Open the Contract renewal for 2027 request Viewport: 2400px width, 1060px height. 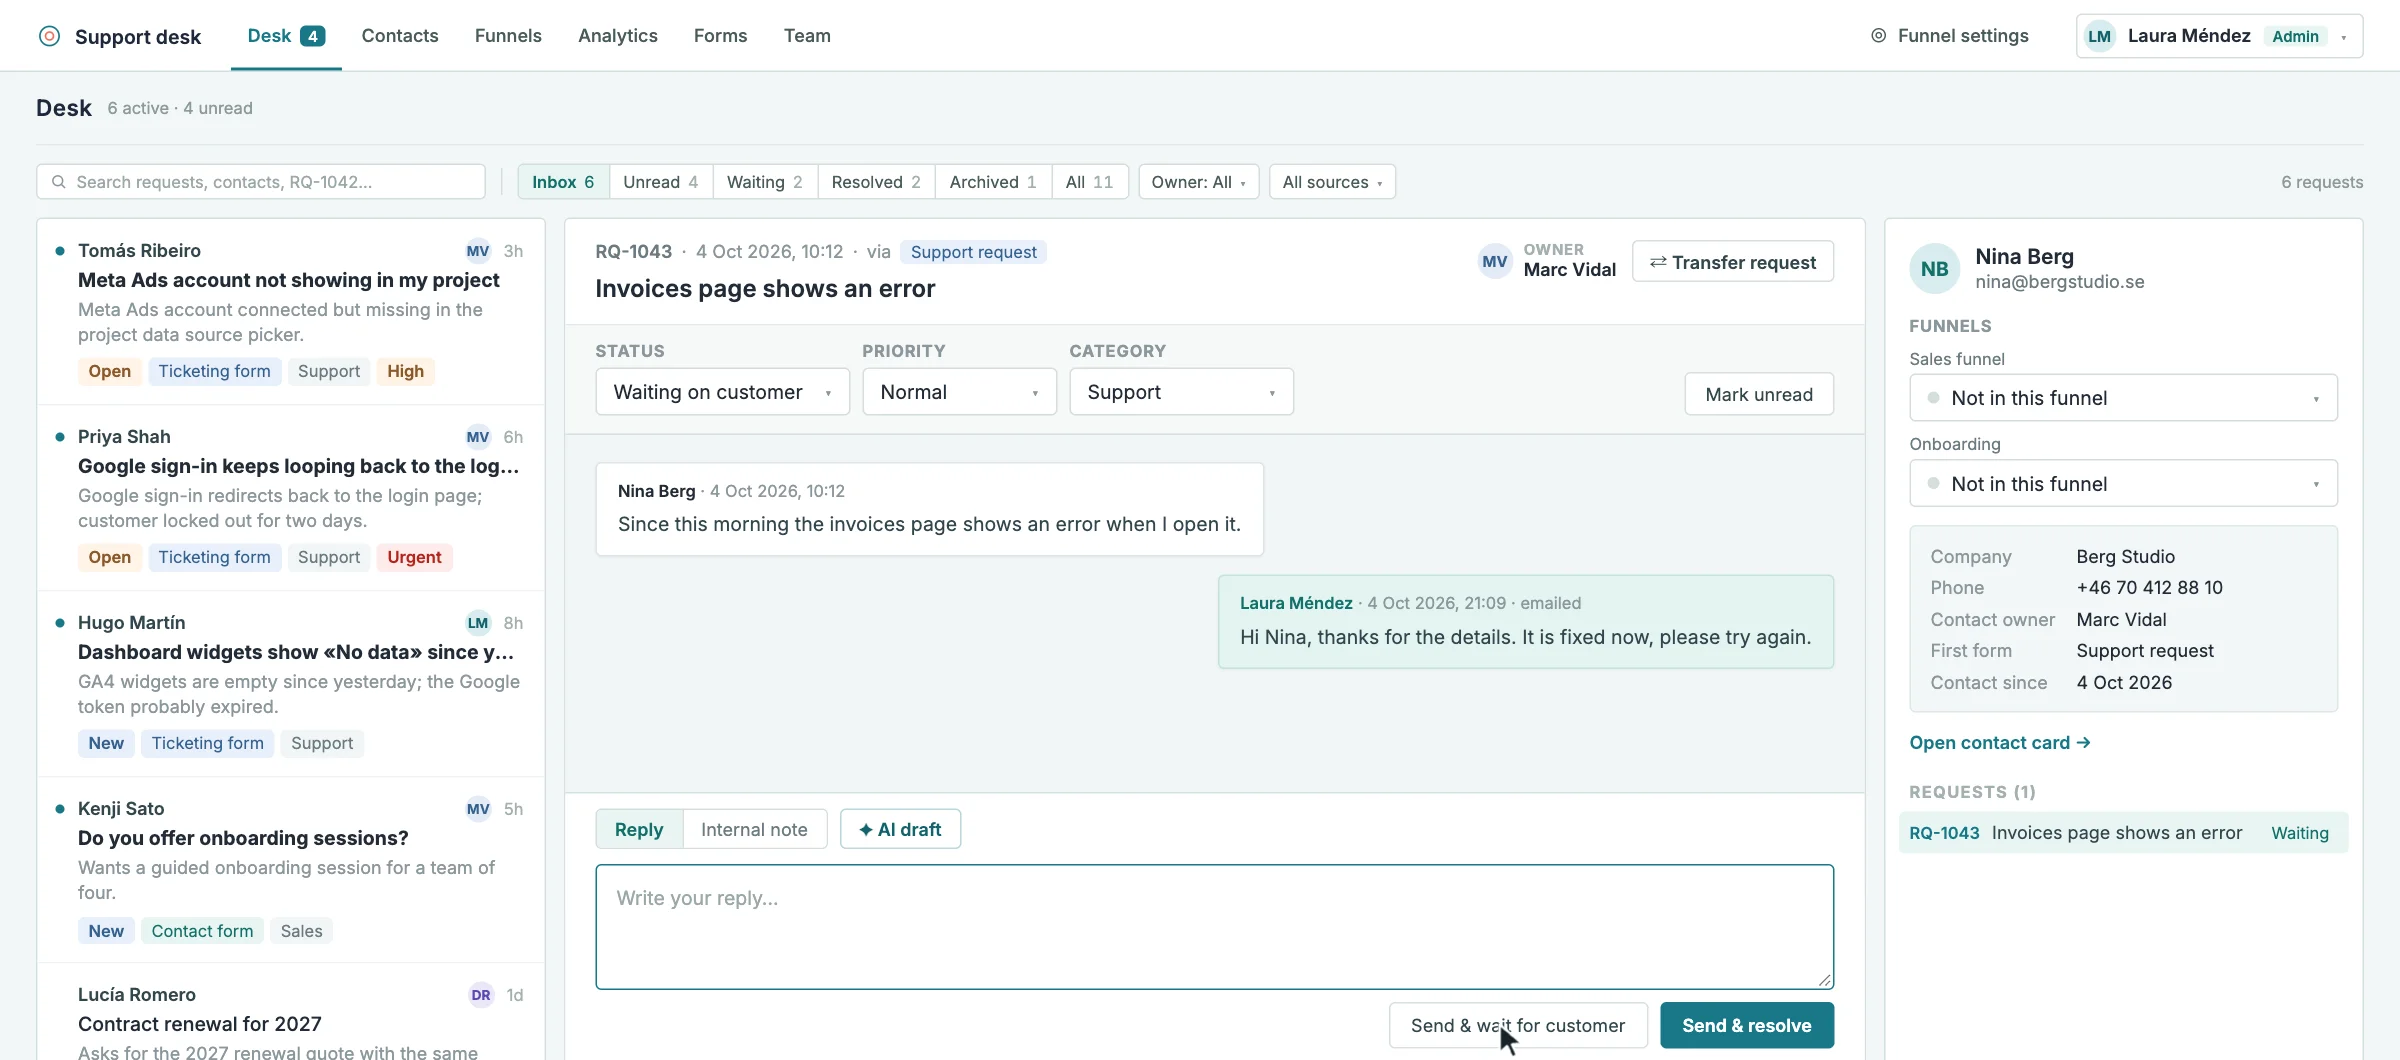pos(291,1012)
